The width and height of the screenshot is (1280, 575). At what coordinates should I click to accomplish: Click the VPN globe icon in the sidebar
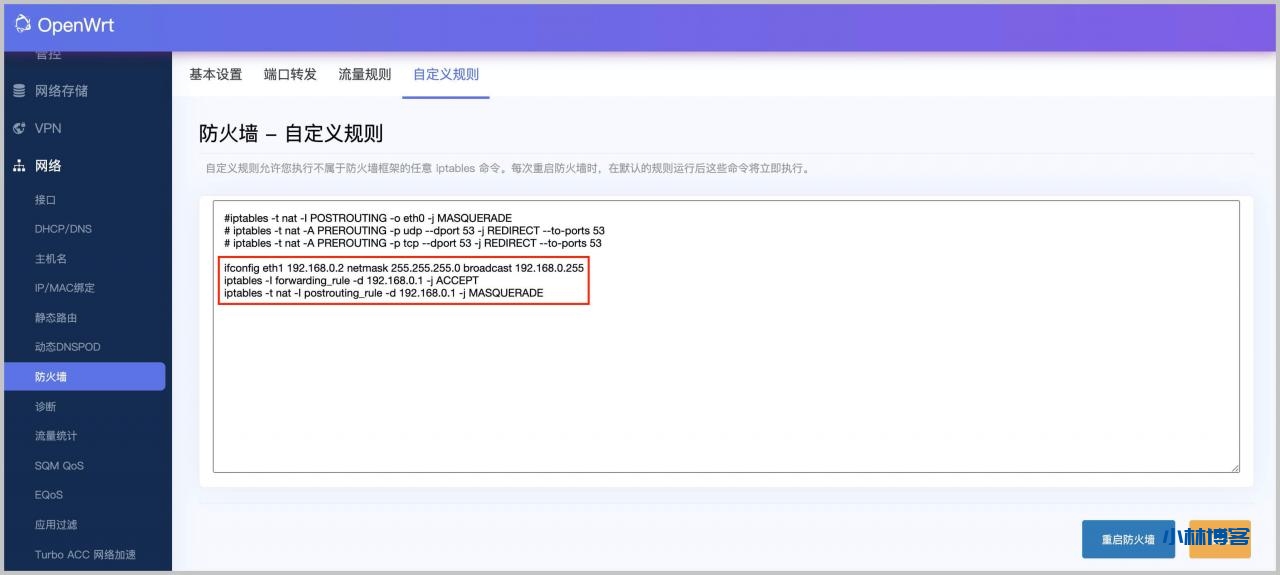coord(19,129)
